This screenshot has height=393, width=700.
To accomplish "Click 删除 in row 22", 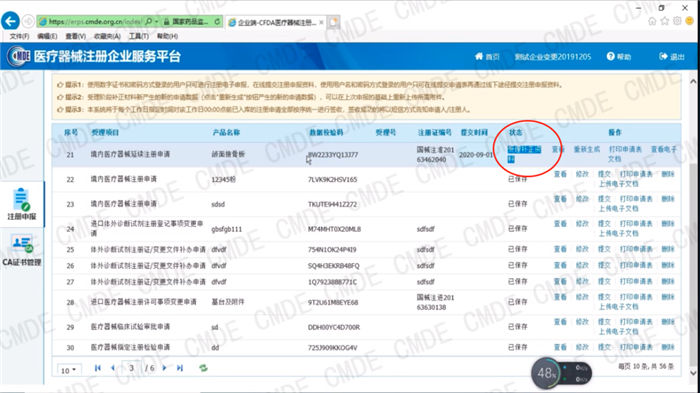I will tap(668, 174).
